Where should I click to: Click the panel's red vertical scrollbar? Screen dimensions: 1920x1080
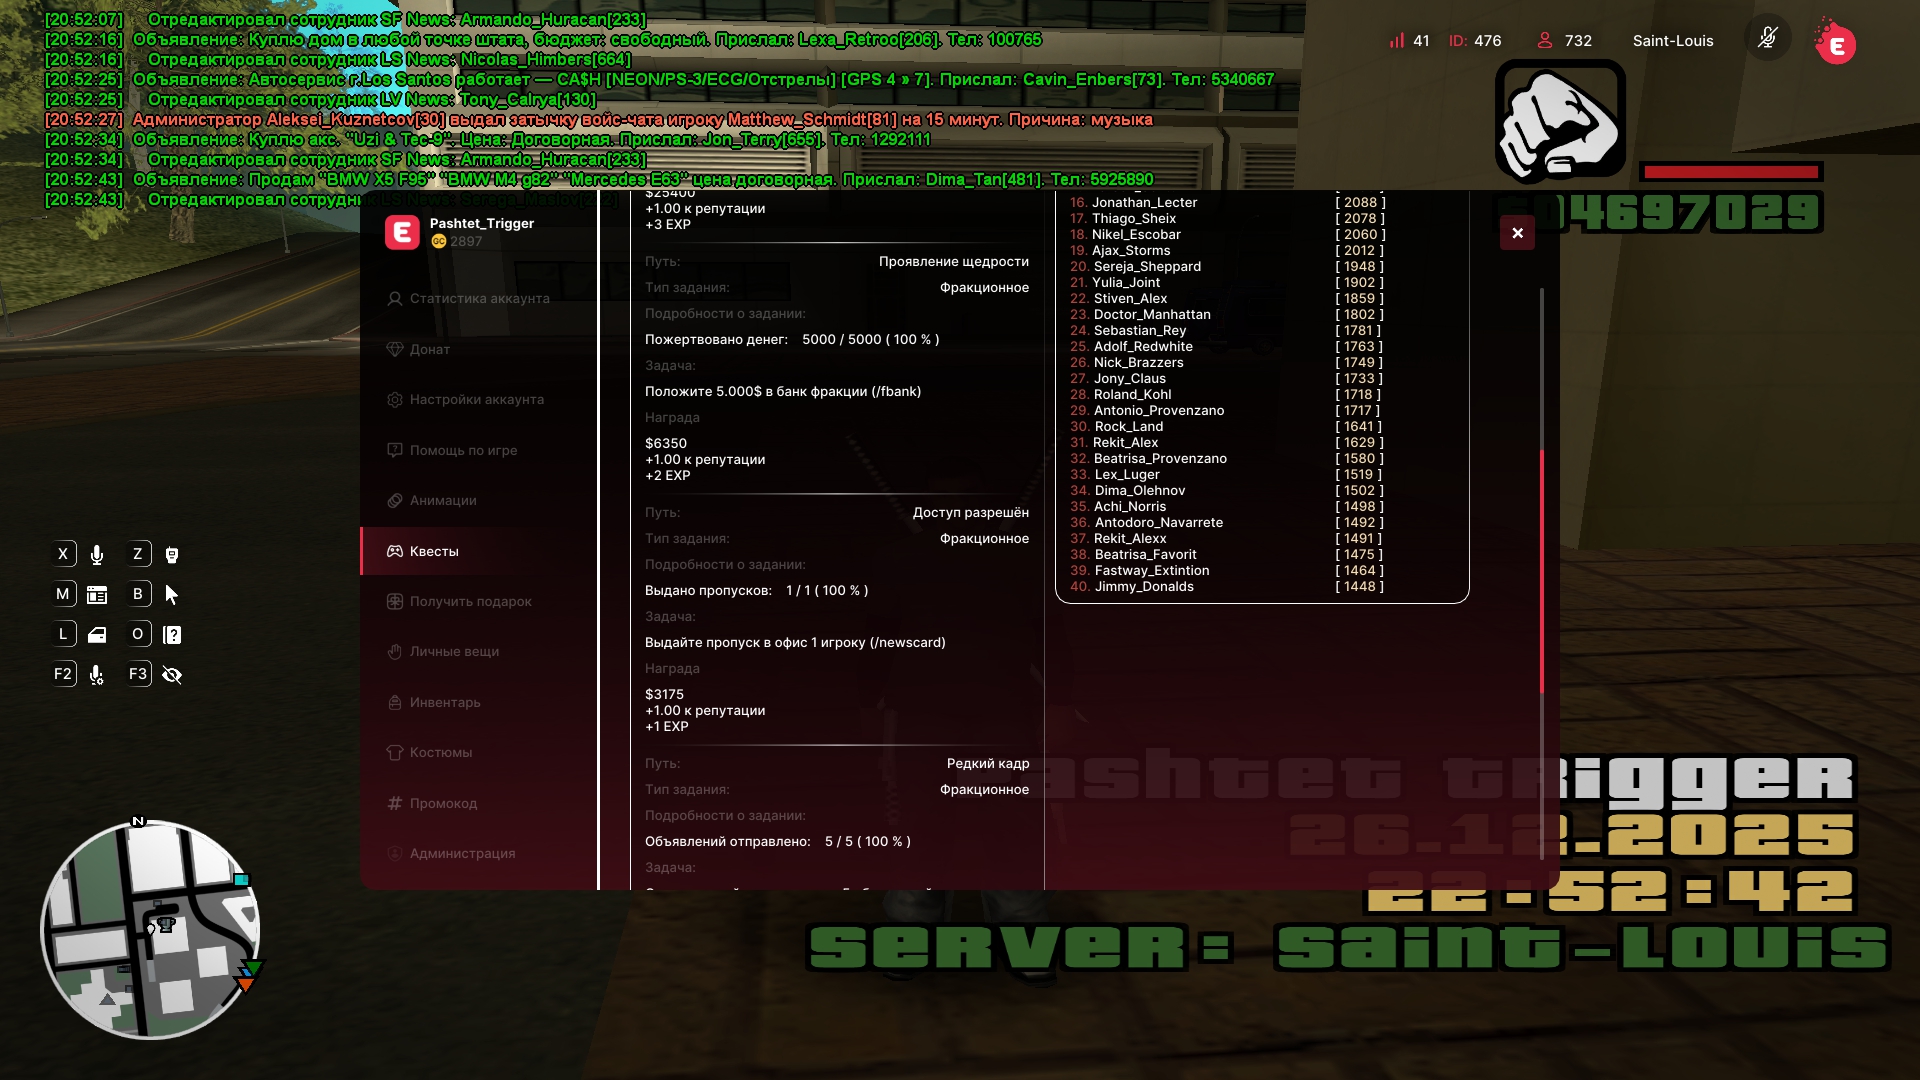click(1541, 570)
